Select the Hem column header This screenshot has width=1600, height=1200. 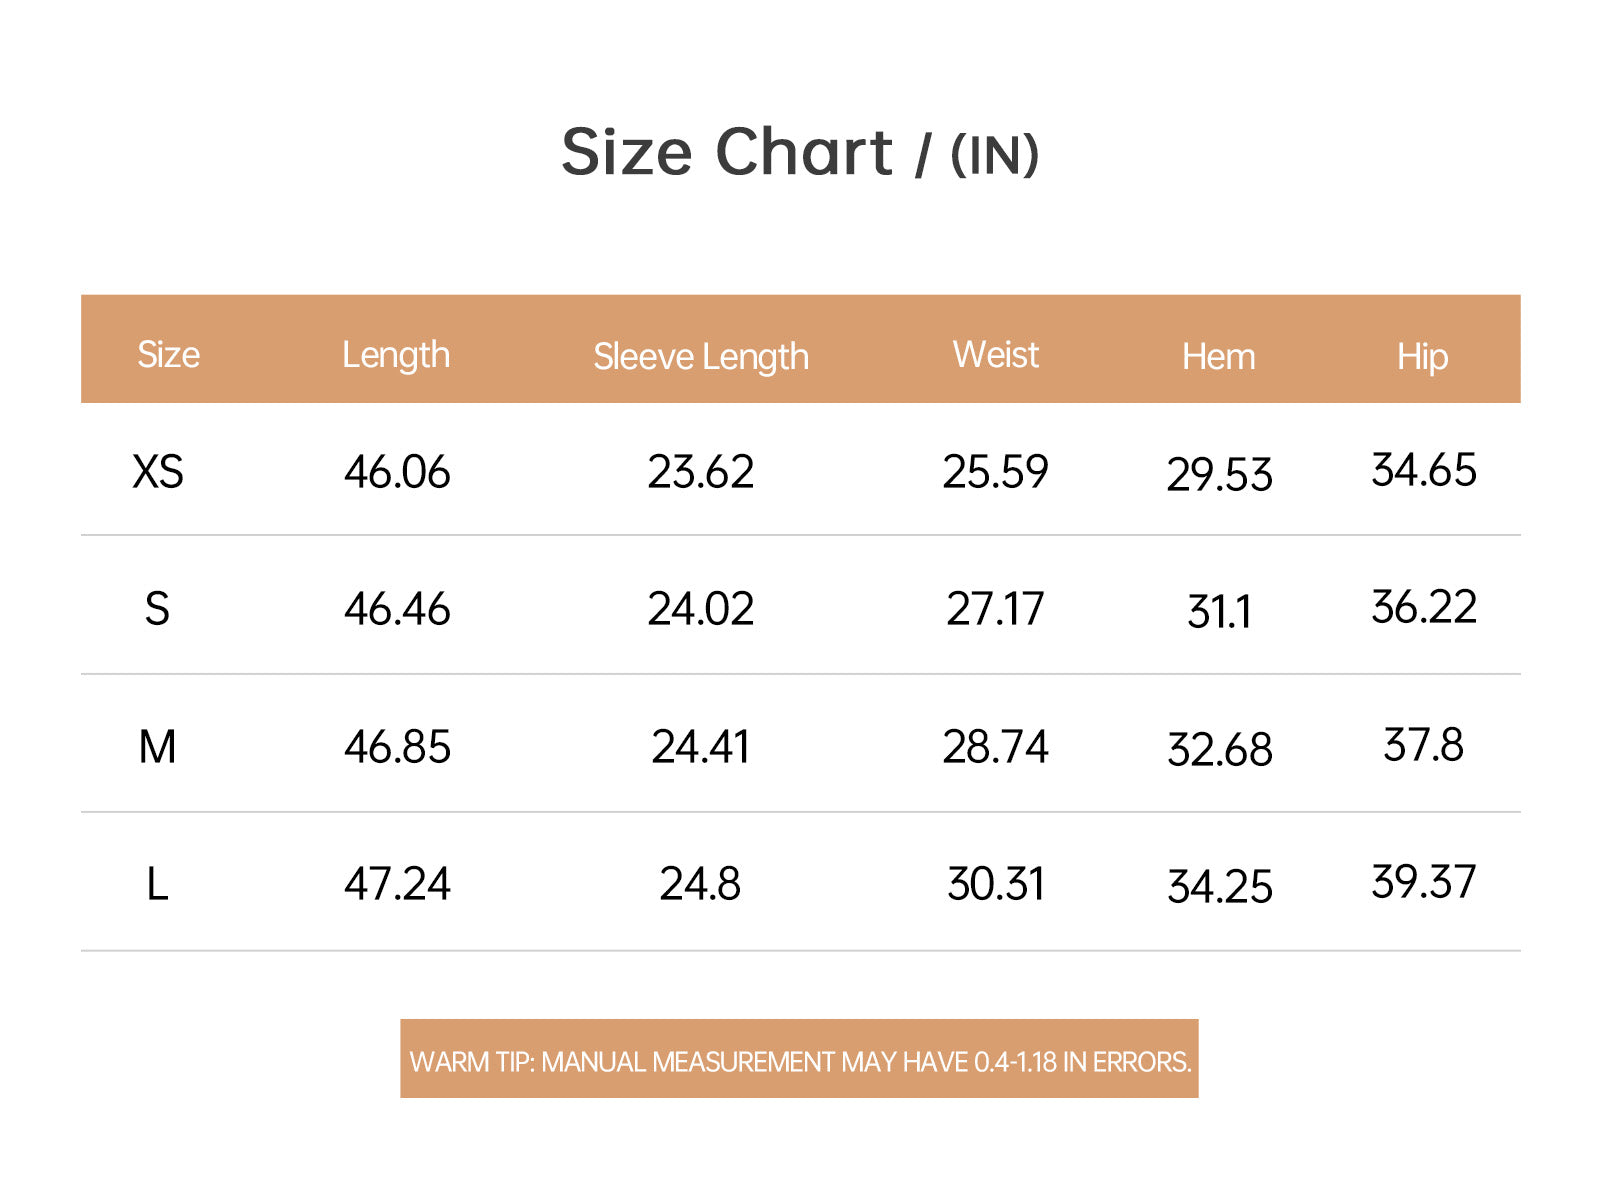click(x=1218, y=357)
